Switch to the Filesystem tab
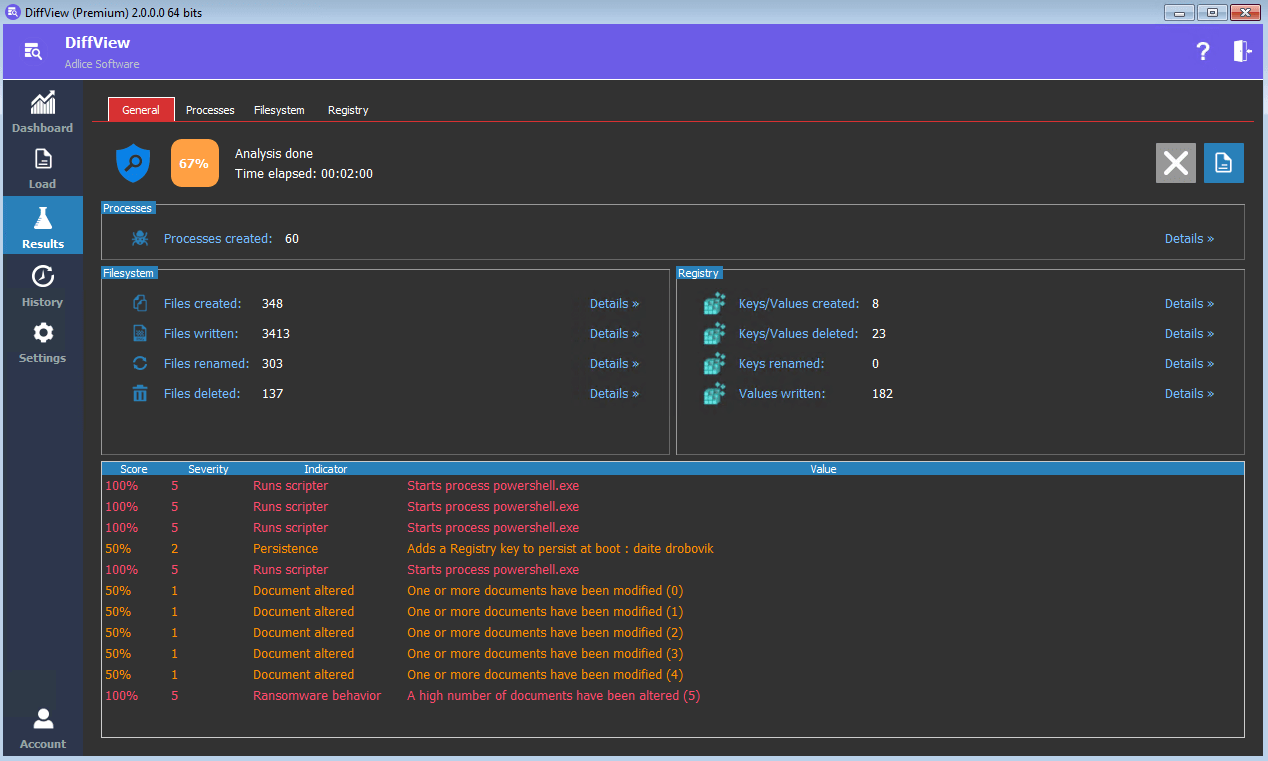Viewport: 1268px width, 761px height. pyautogui.click(x=279, y=110)
